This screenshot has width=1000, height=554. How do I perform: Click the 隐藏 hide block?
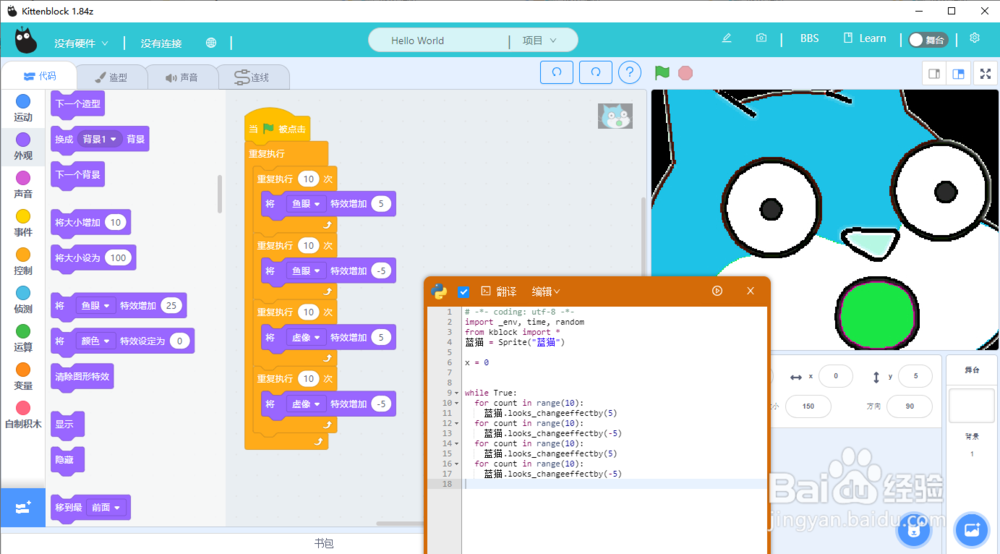67,460
